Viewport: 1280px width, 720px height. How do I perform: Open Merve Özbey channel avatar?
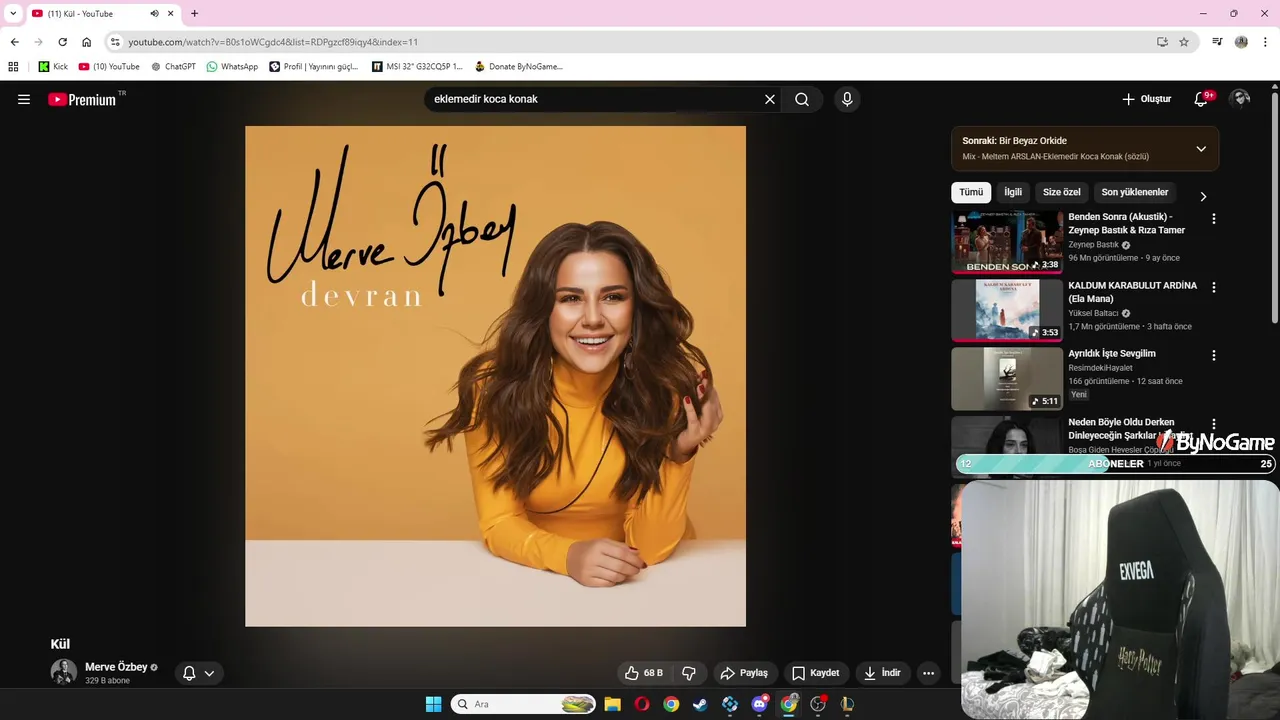pos(64,672)
